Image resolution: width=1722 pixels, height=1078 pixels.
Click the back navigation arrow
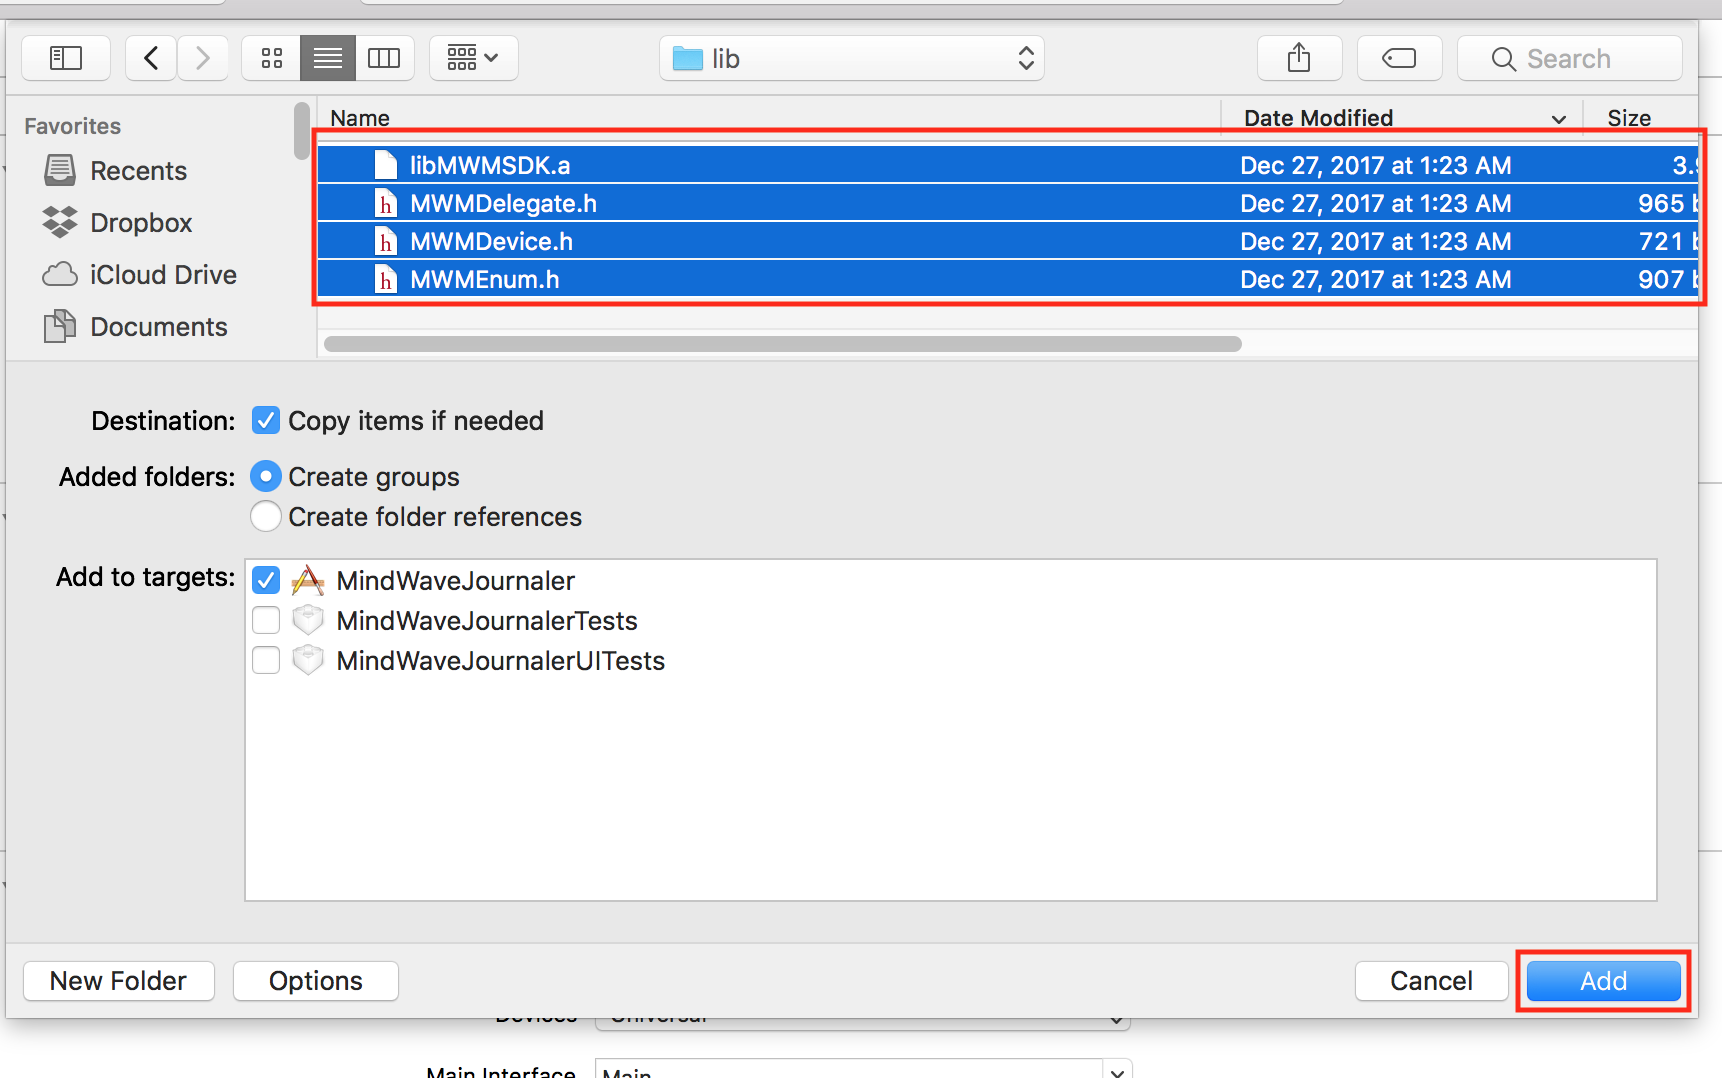point(150,57)
